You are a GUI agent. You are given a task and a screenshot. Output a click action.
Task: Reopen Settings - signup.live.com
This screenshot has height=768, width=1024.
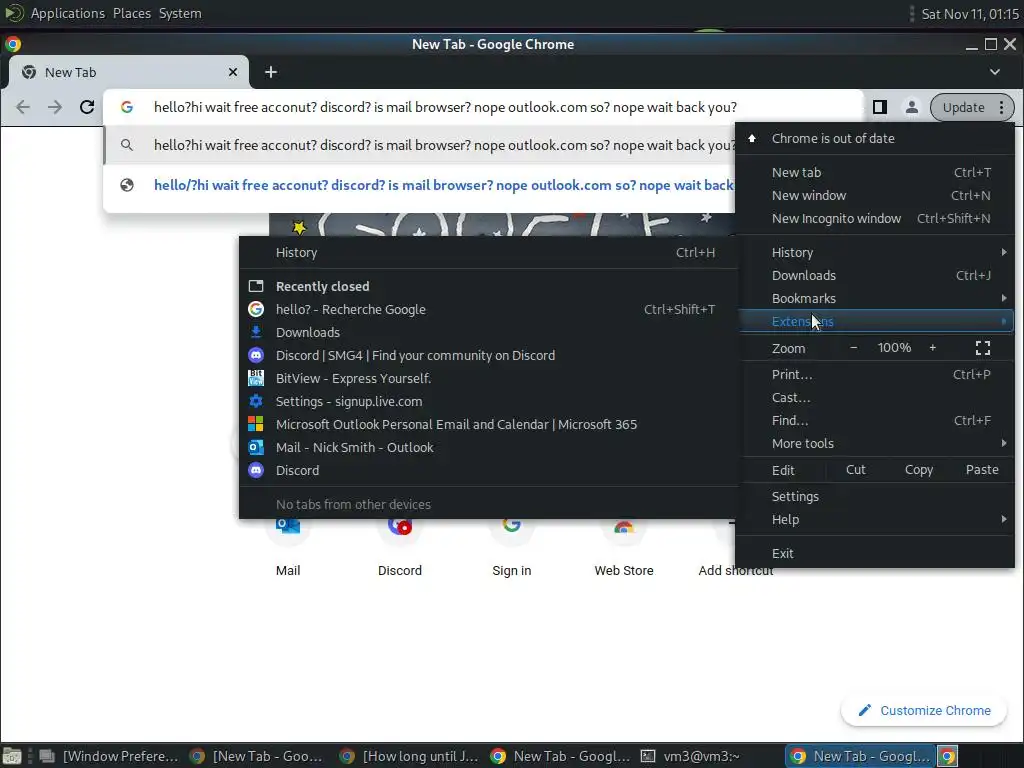[x=488, y=402]
